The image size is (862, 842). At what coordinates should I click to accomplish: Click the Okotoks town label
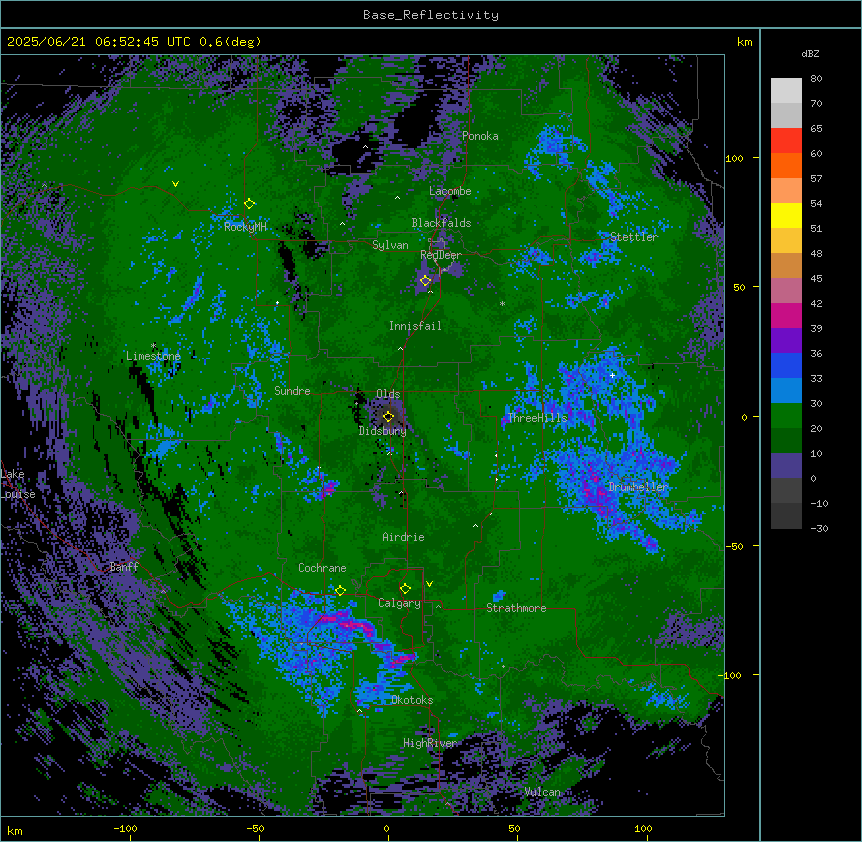point(412,700)
